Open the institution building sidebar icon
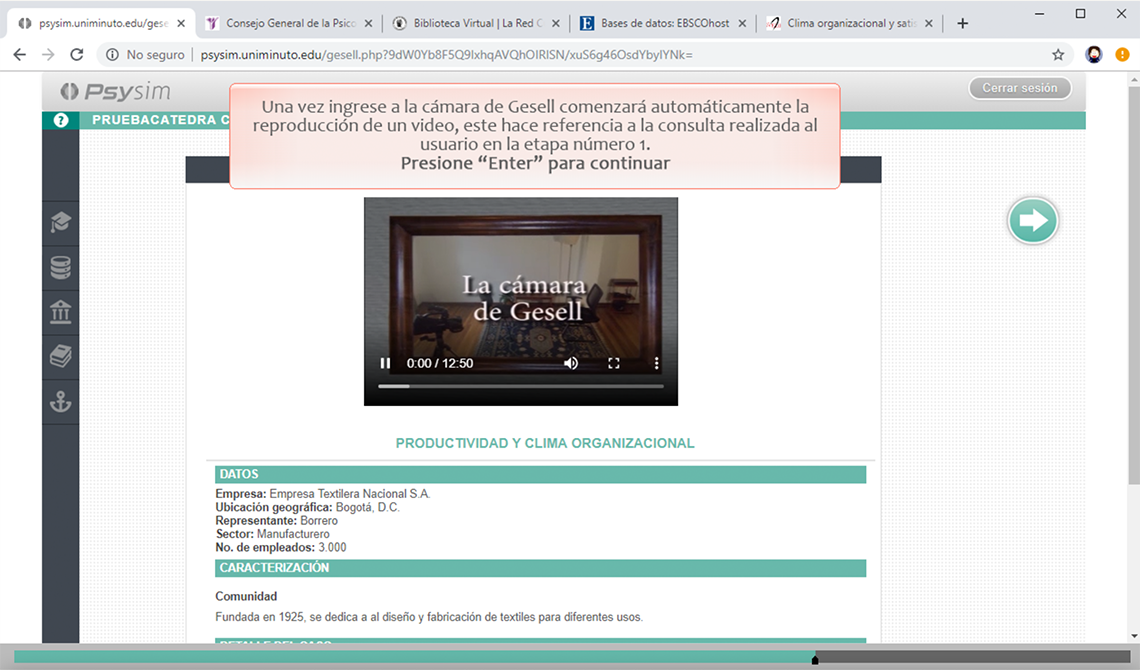 60,312
